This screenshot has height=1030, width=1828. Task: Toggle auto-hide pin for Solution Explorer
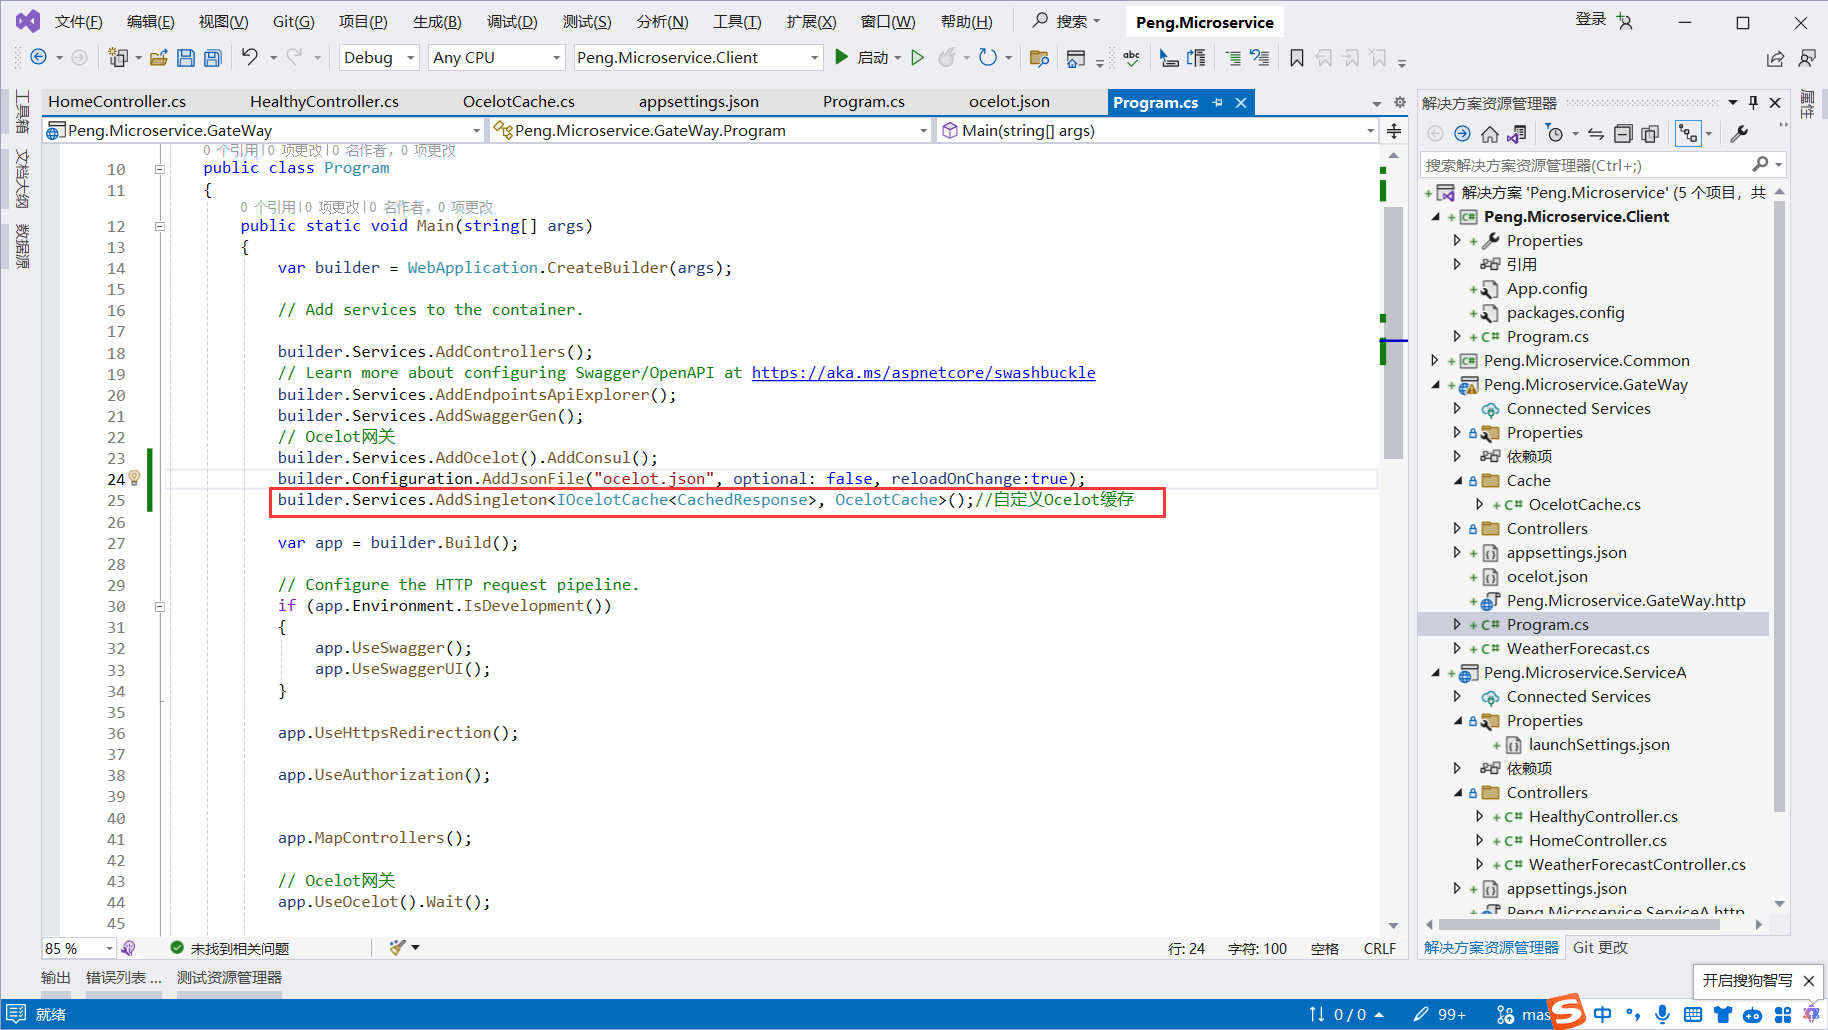[x=1753, y=102]
